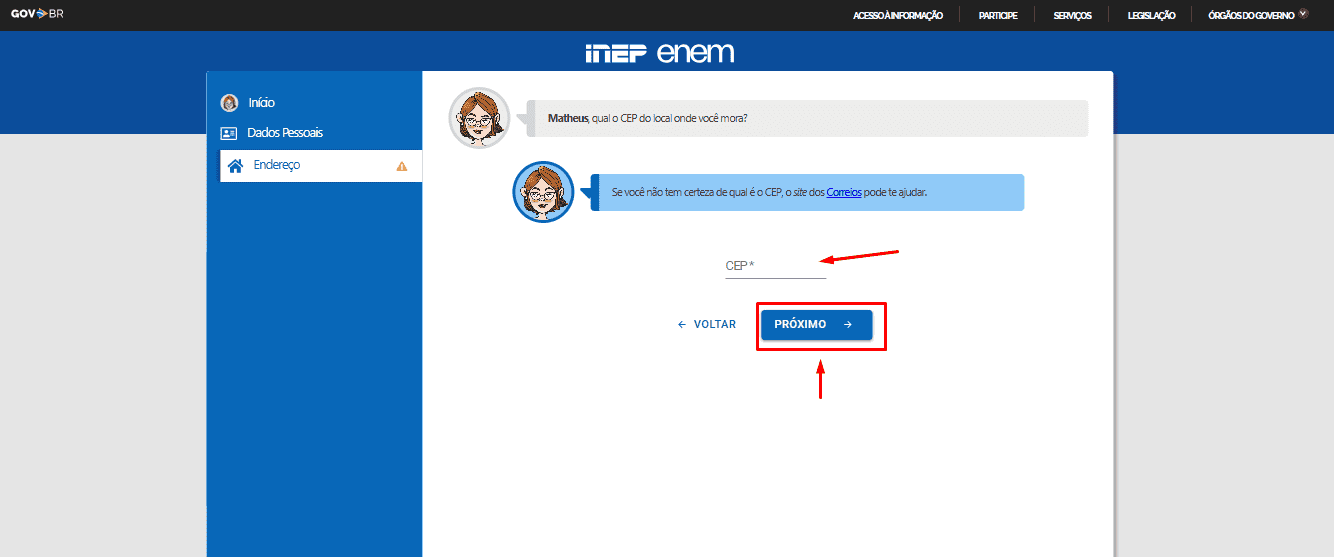Go to Início in the sidebar
The image size is (1334, 557).
[x=261, y=103]
